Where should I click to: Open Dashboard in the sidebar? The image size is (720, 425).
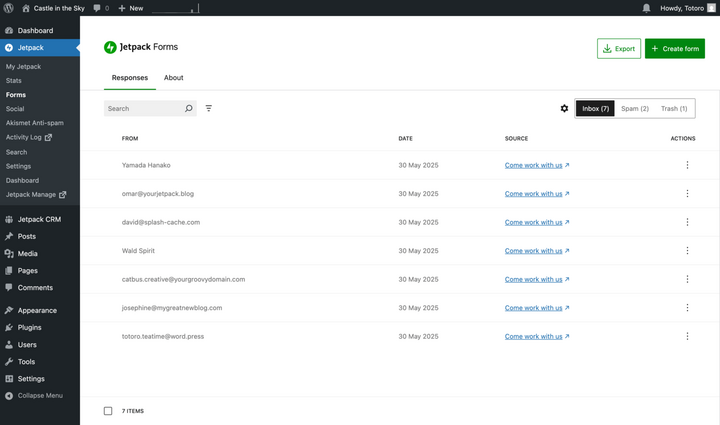[x=39, y=31]
